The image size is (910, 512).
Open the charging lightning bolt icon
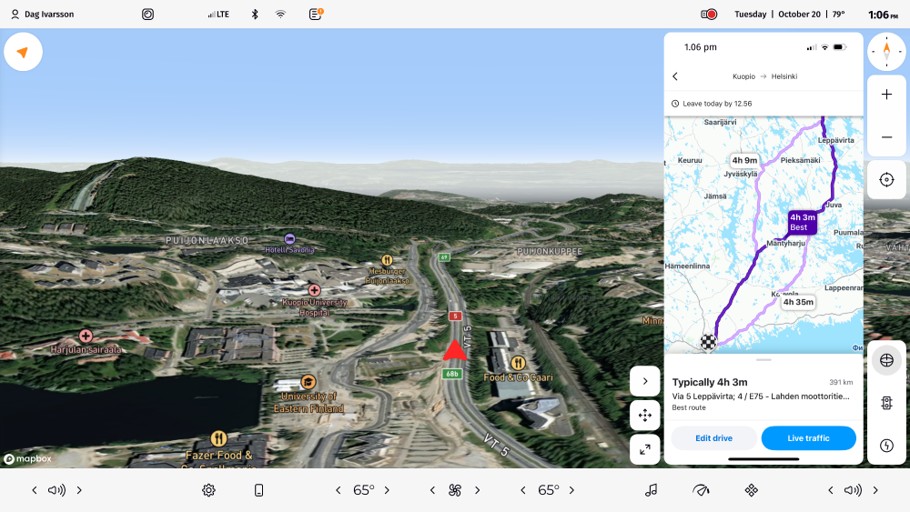point(886,446)
